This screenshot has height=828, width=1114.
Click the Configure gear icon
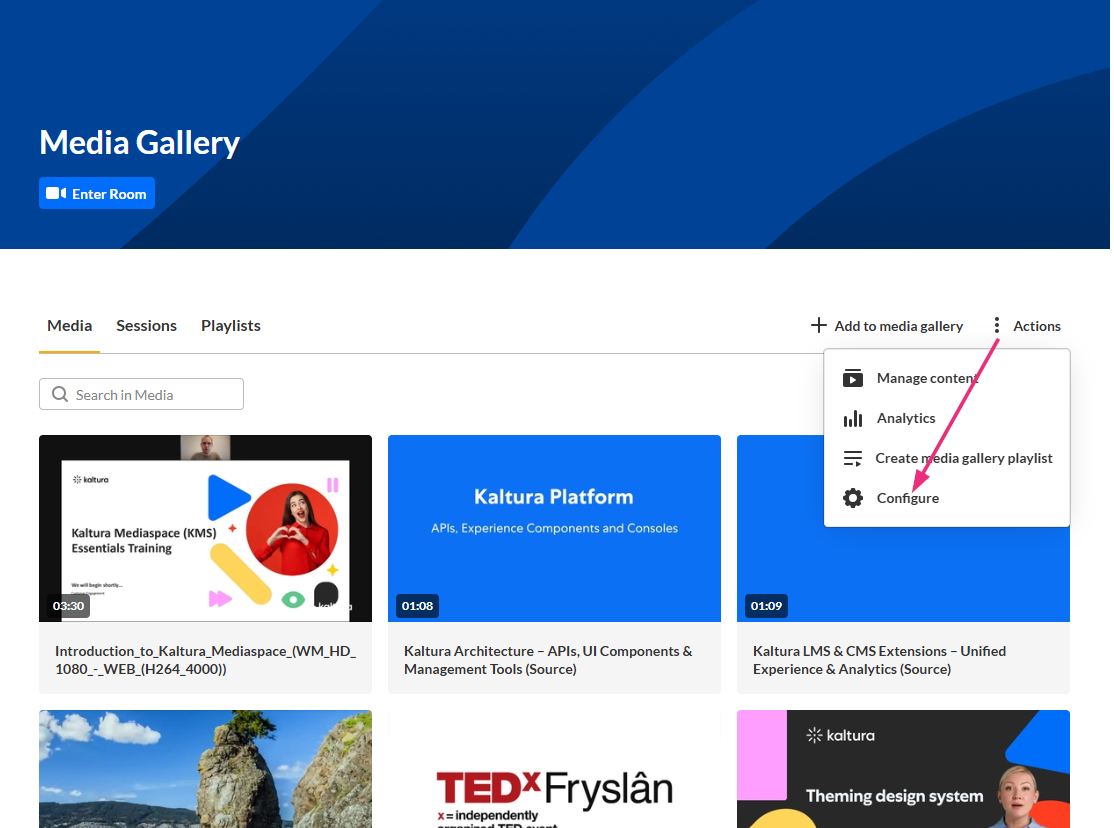853,498
